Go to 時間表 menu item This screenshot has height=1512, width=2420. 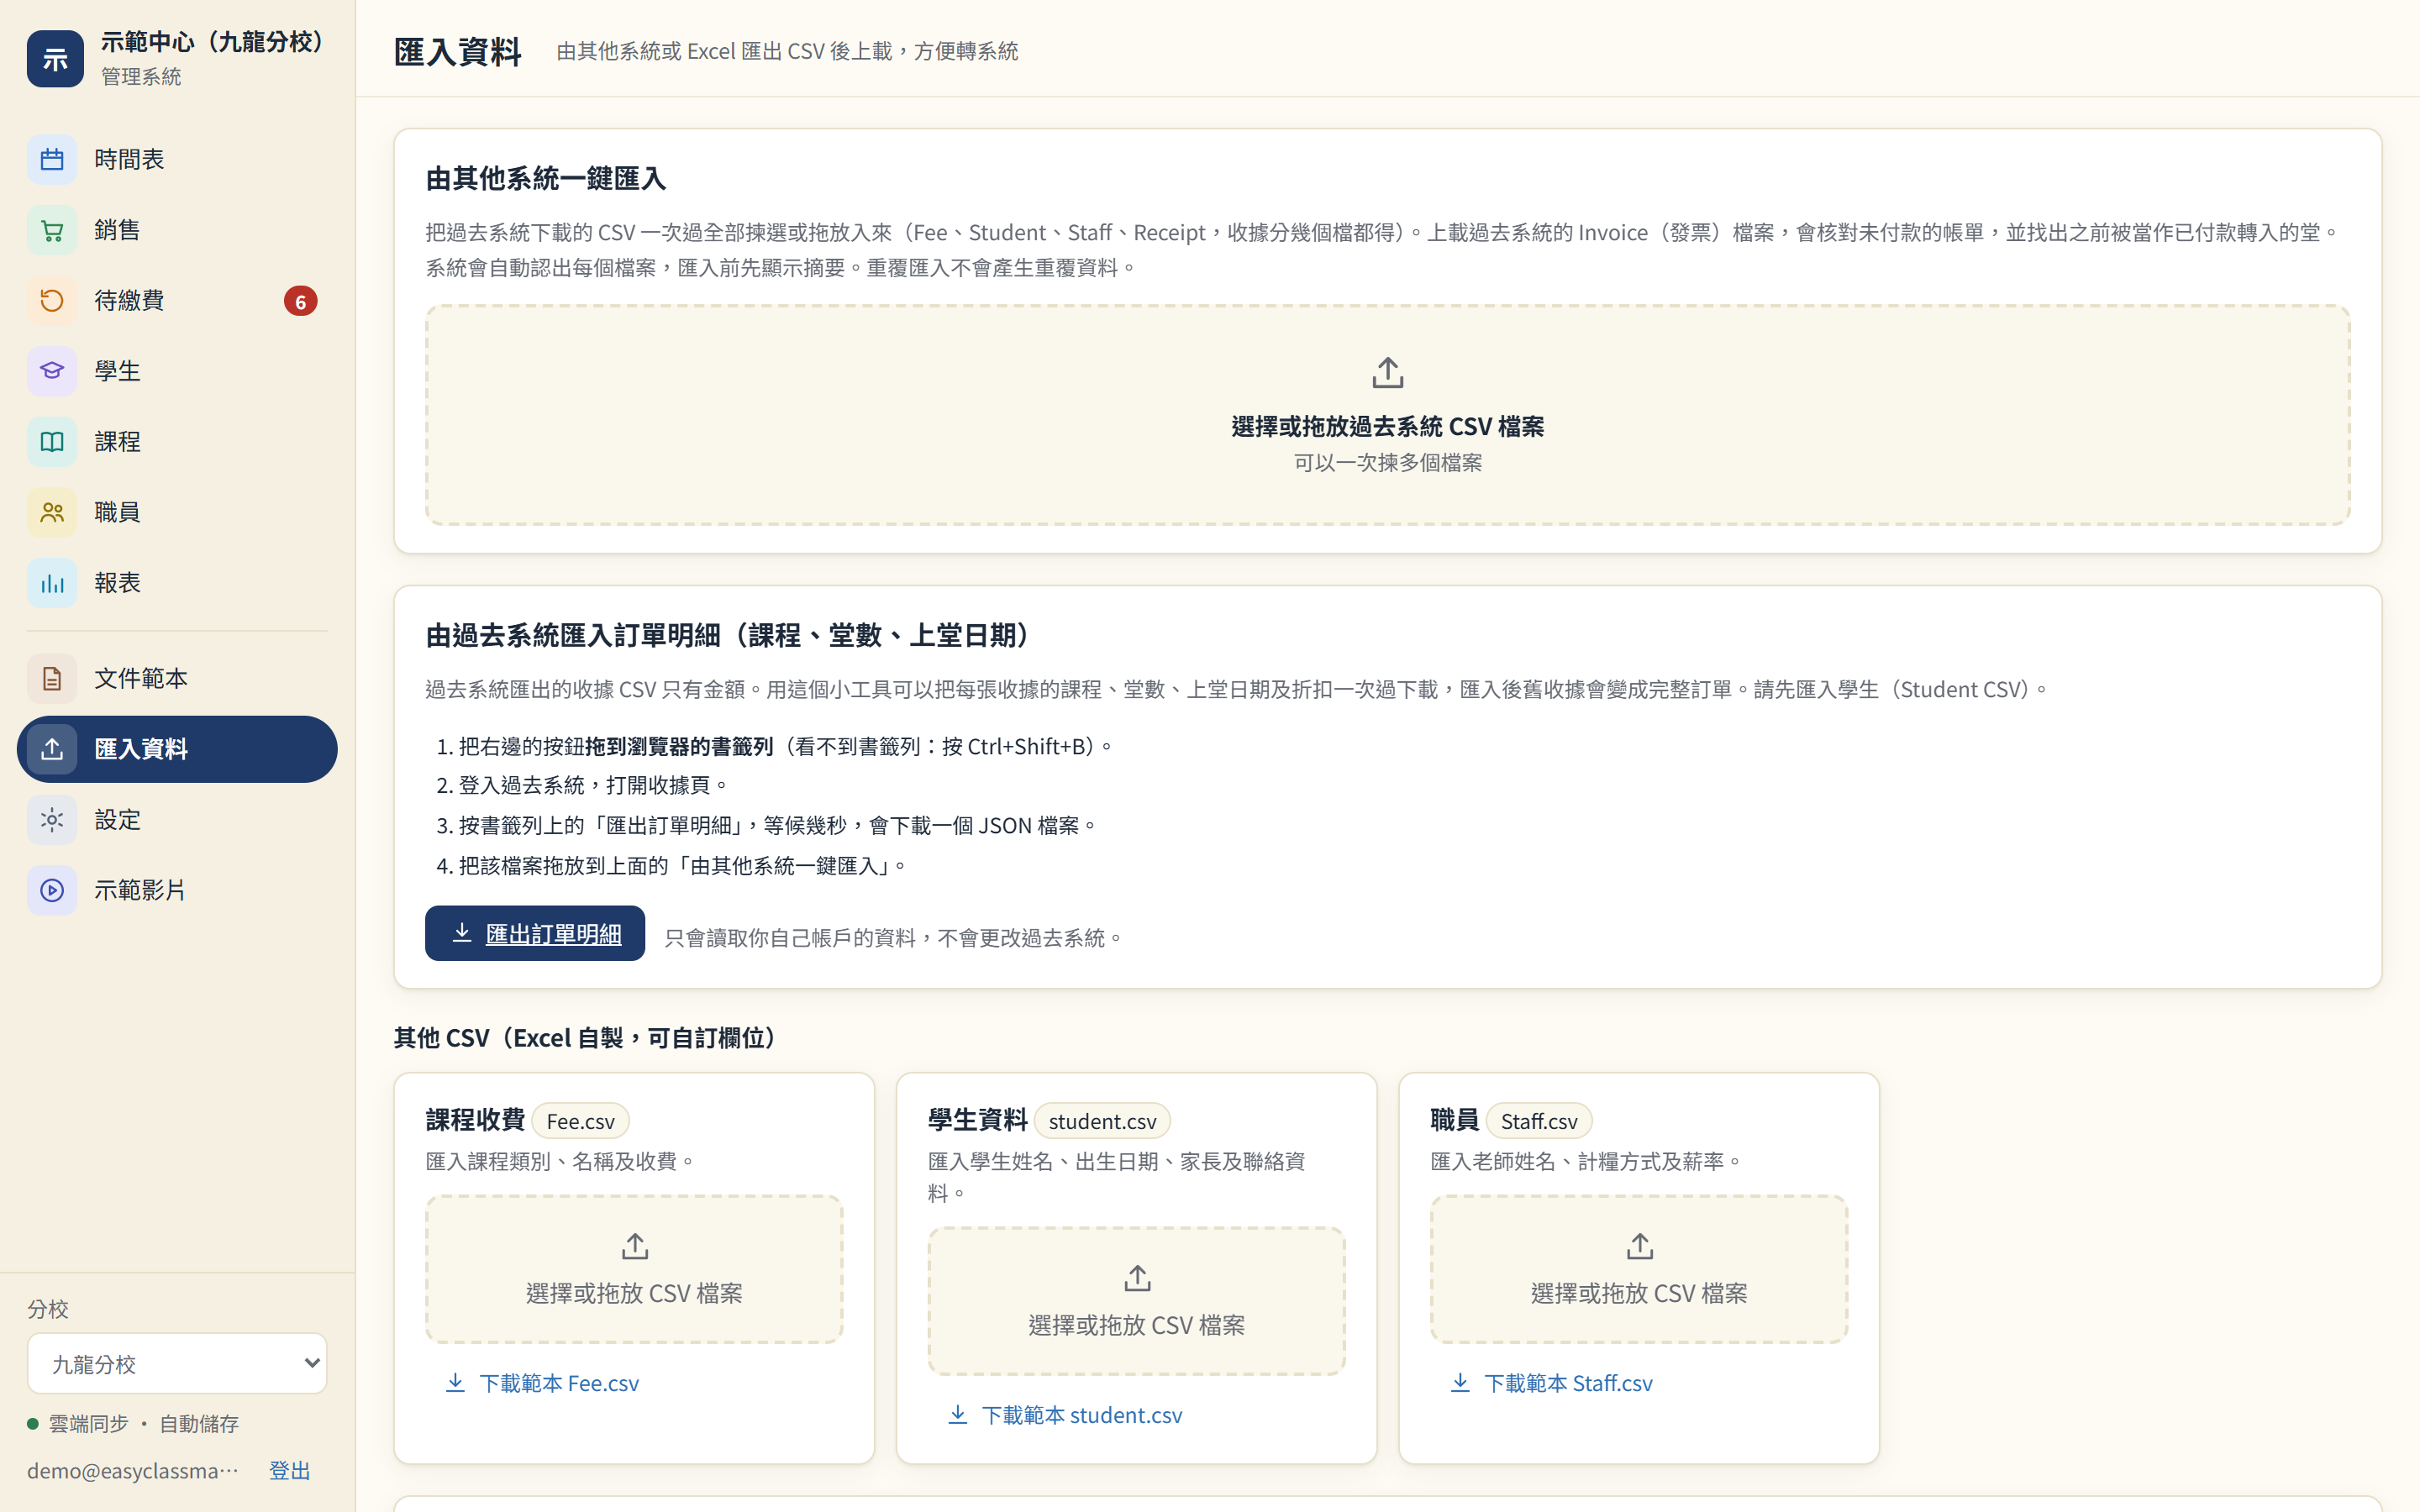177,160
